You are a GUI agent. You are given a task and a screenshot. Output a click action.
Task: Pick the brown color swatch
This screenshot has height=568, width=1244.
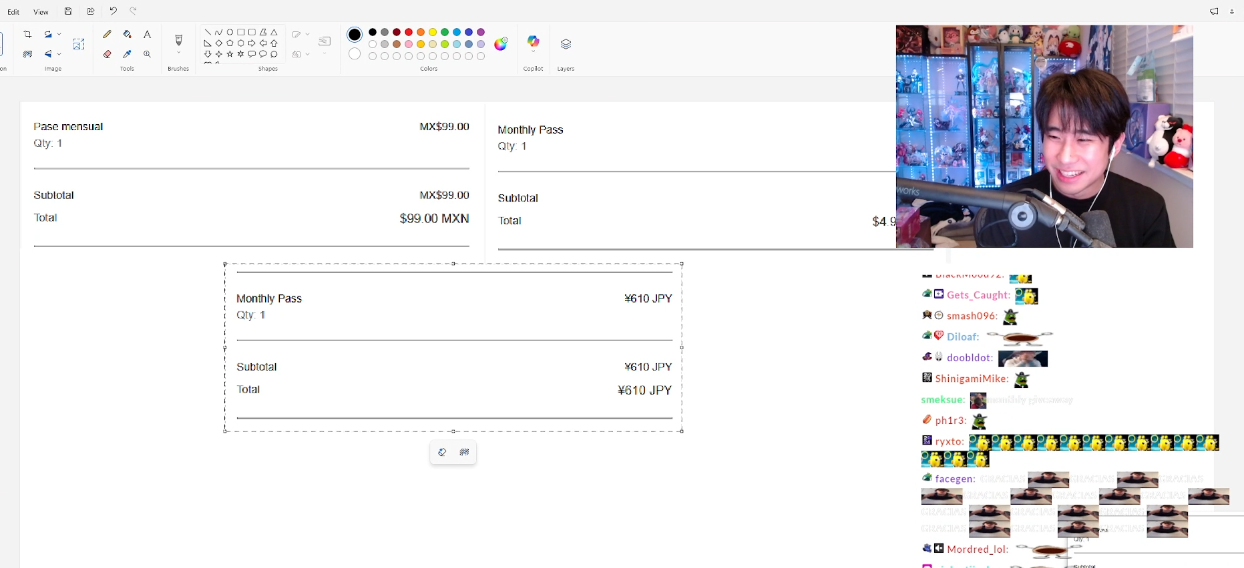click(397, 44)
